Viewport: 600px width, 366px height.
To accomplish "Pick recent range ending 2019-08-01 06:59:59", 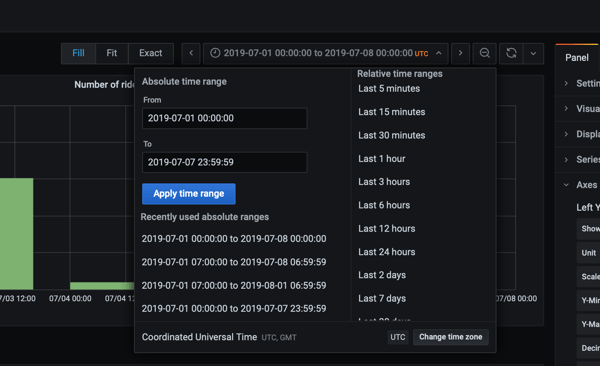I will (234, 286).
